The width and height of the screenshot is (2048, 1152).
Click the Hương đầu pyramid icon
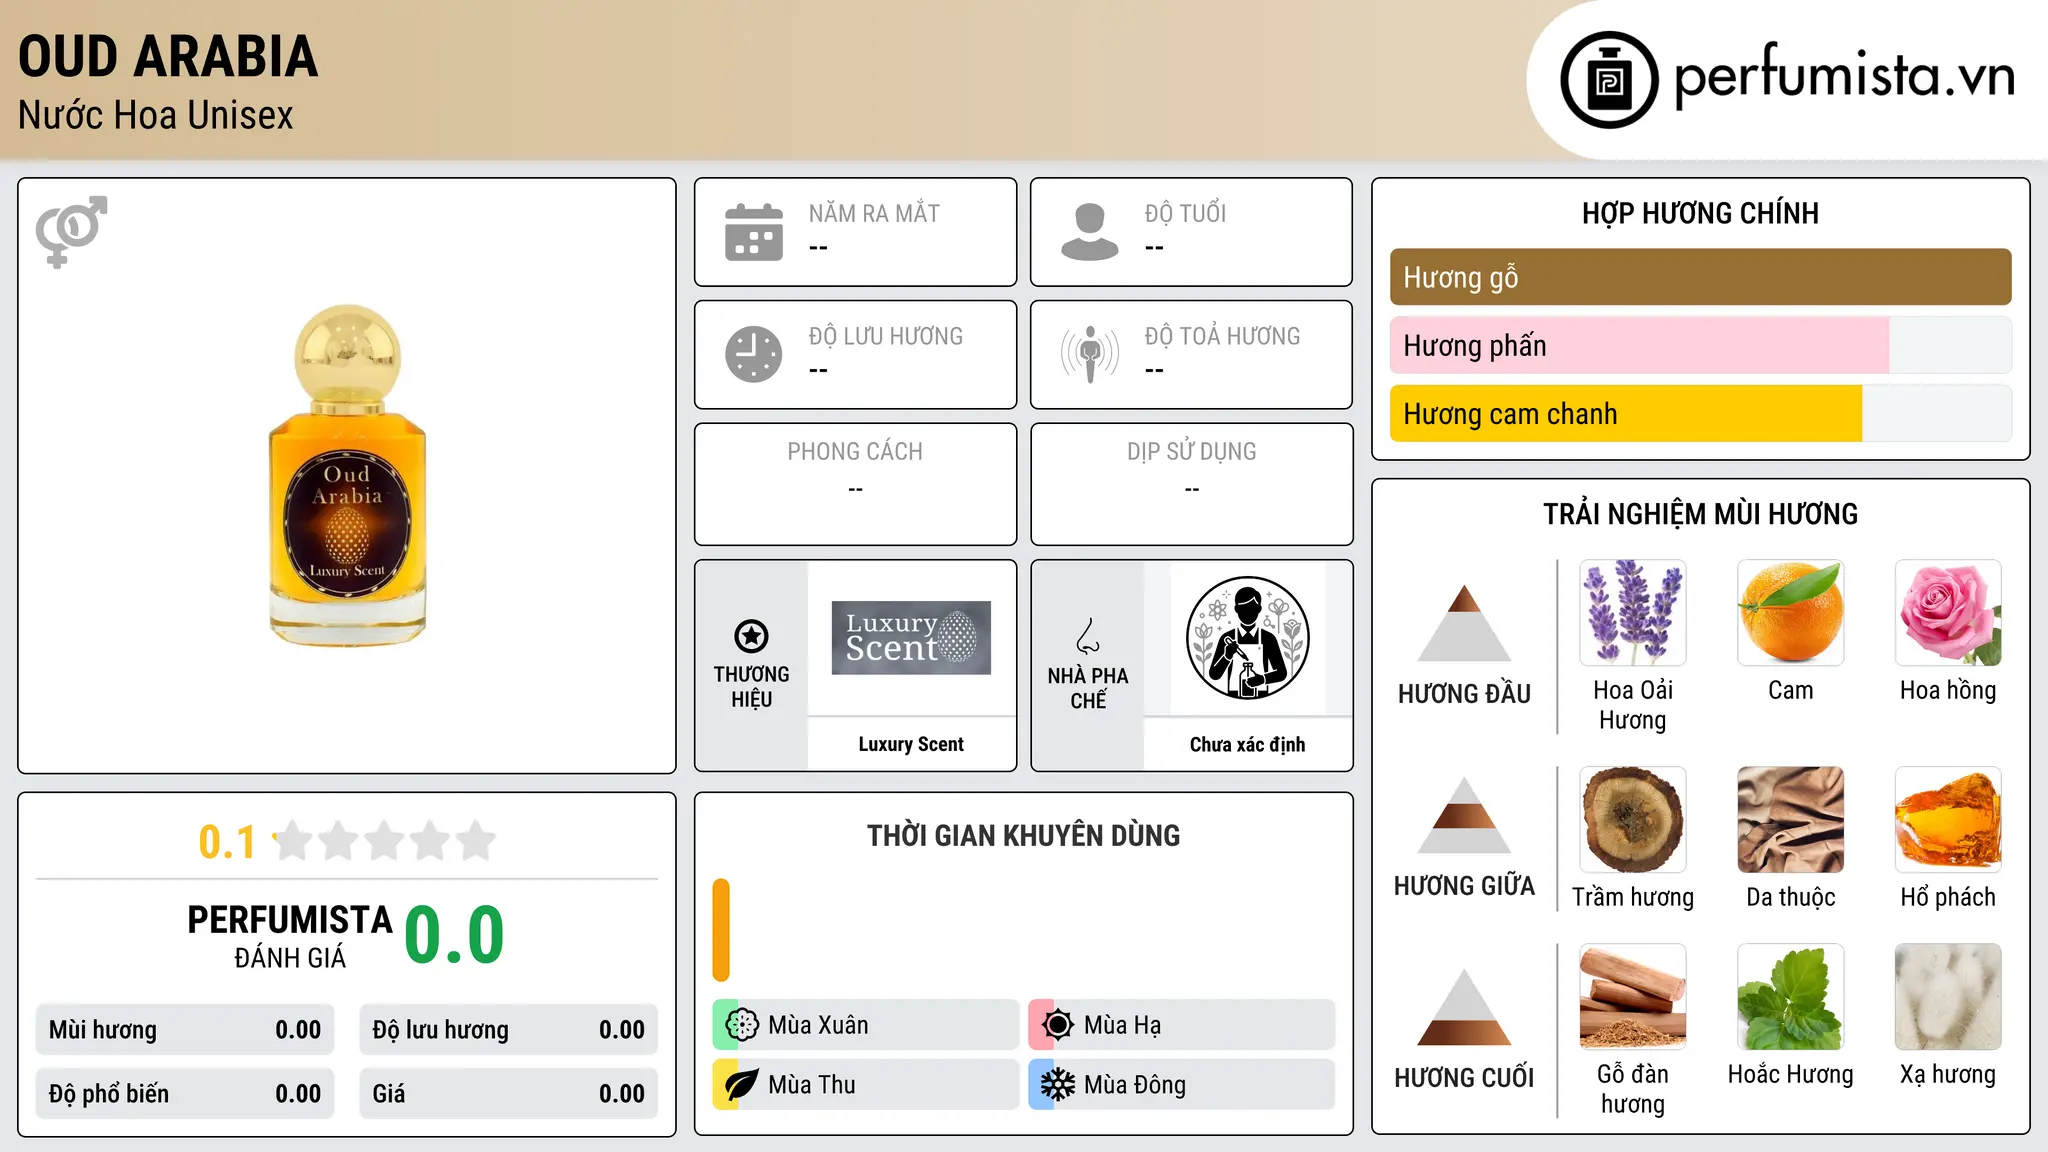pos(1464,623)
